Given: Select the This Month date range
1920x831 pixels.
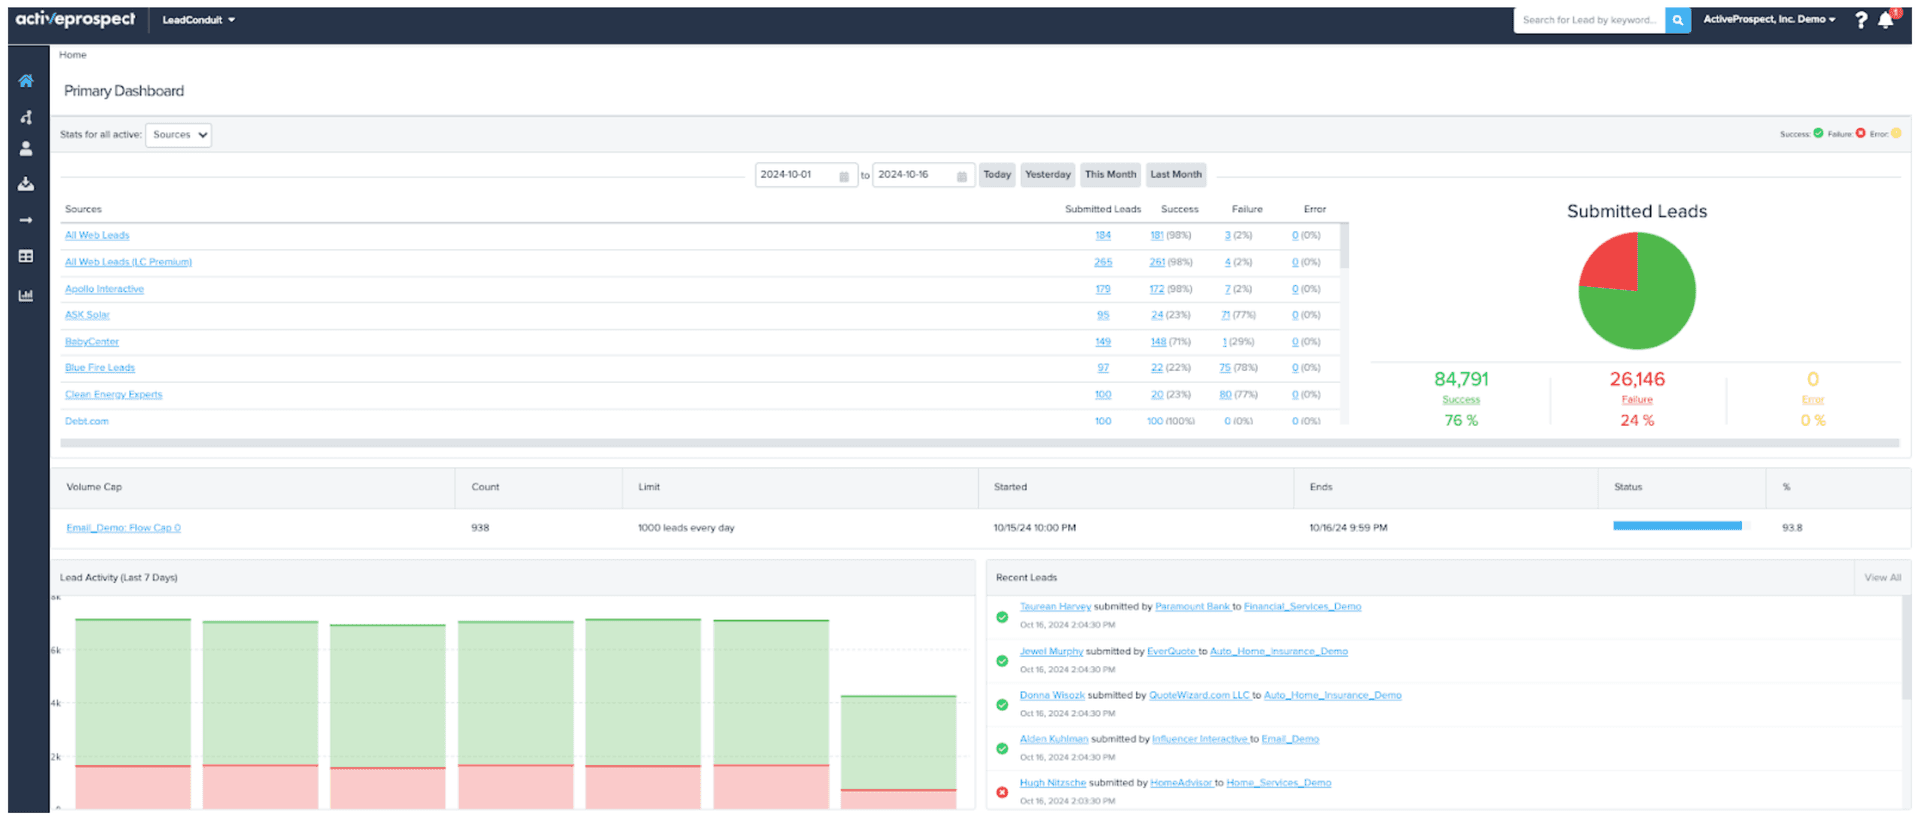Looking at the screenshot, I should (1110, 175).
